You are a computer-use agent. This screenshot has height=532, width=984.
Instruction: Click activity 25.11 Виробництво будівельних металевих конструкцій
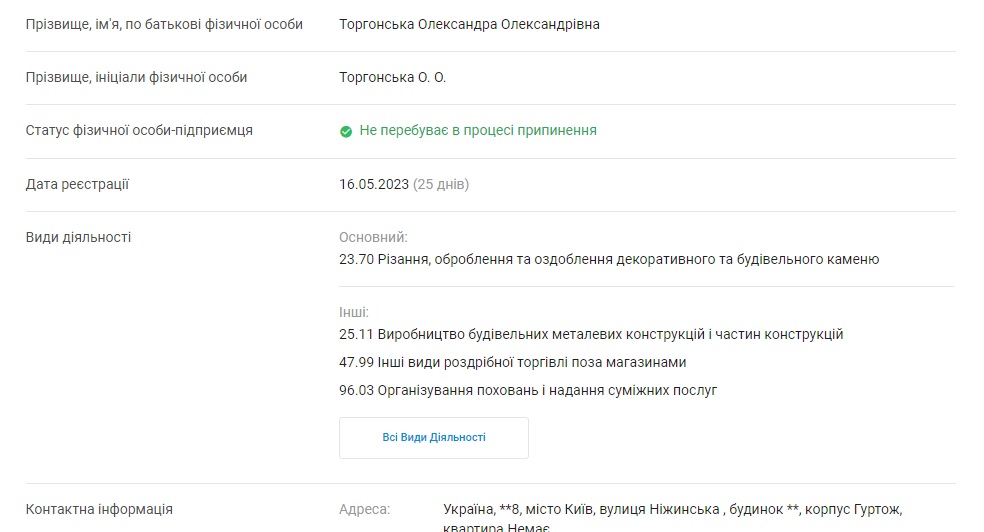591,334
